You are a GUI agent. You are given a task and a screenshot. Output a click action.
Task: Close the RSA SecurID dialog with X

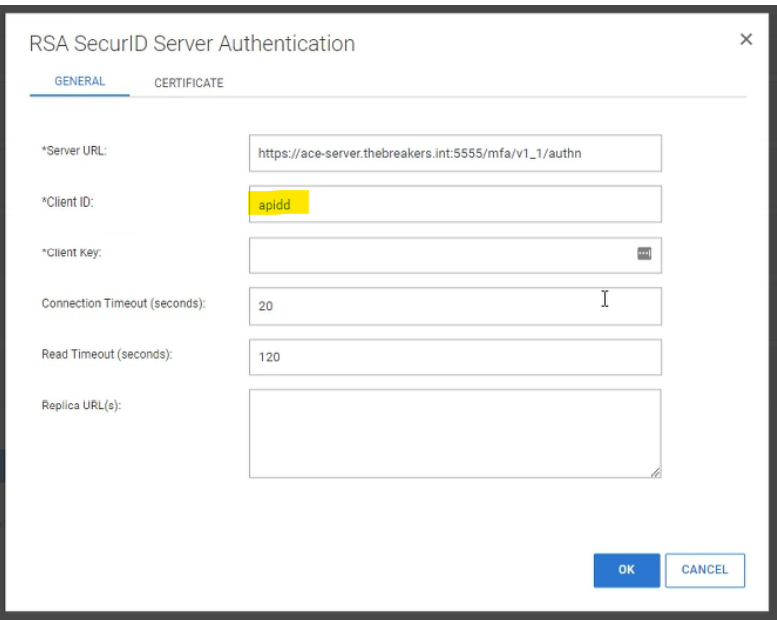[x=745, y=40]
